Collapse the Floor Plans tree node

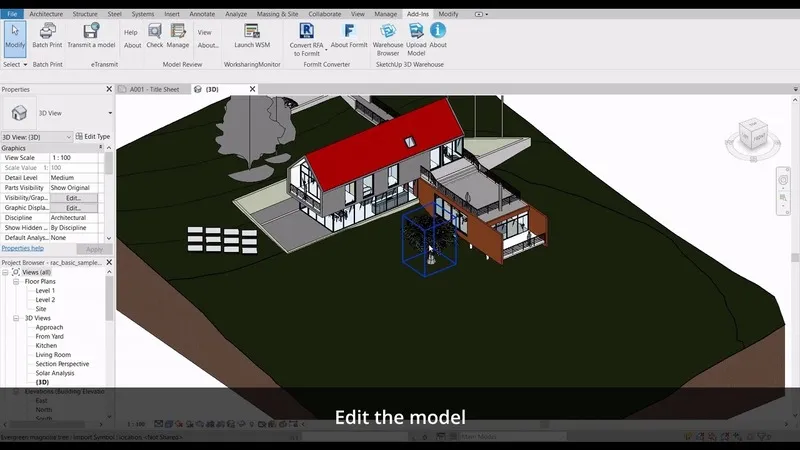(x=16, y=281)
